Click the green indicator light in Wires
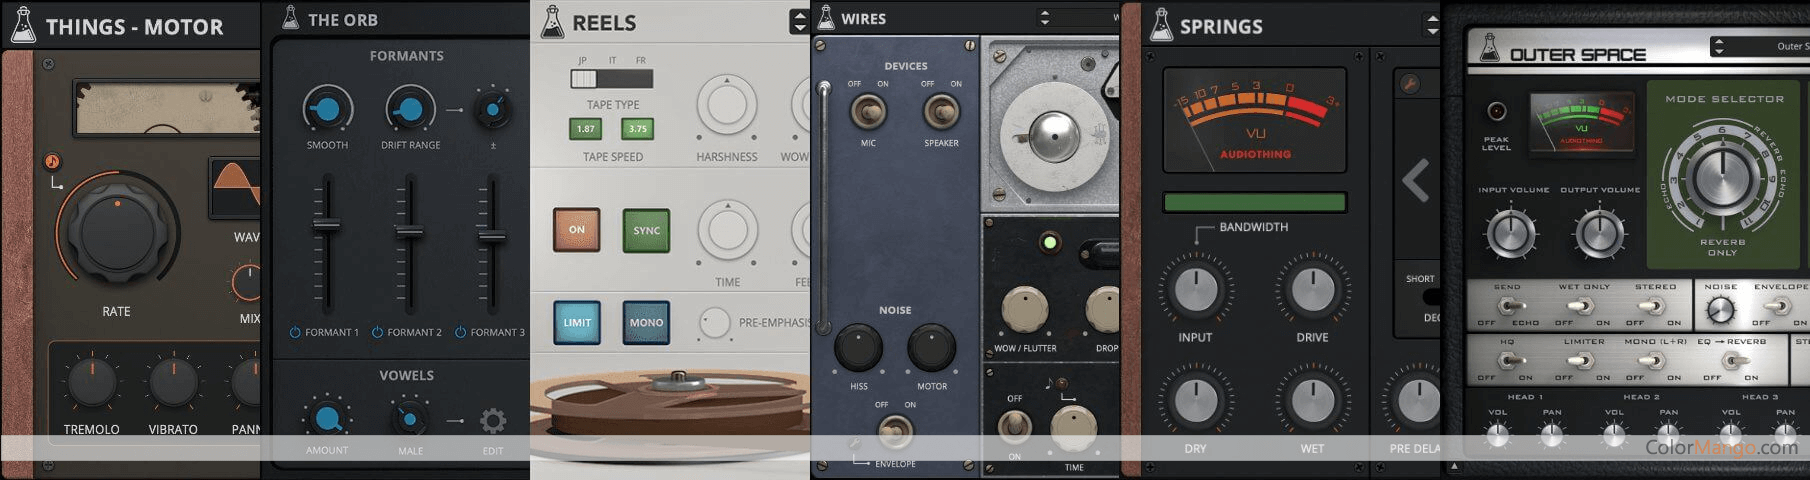 click(1049, 242)
